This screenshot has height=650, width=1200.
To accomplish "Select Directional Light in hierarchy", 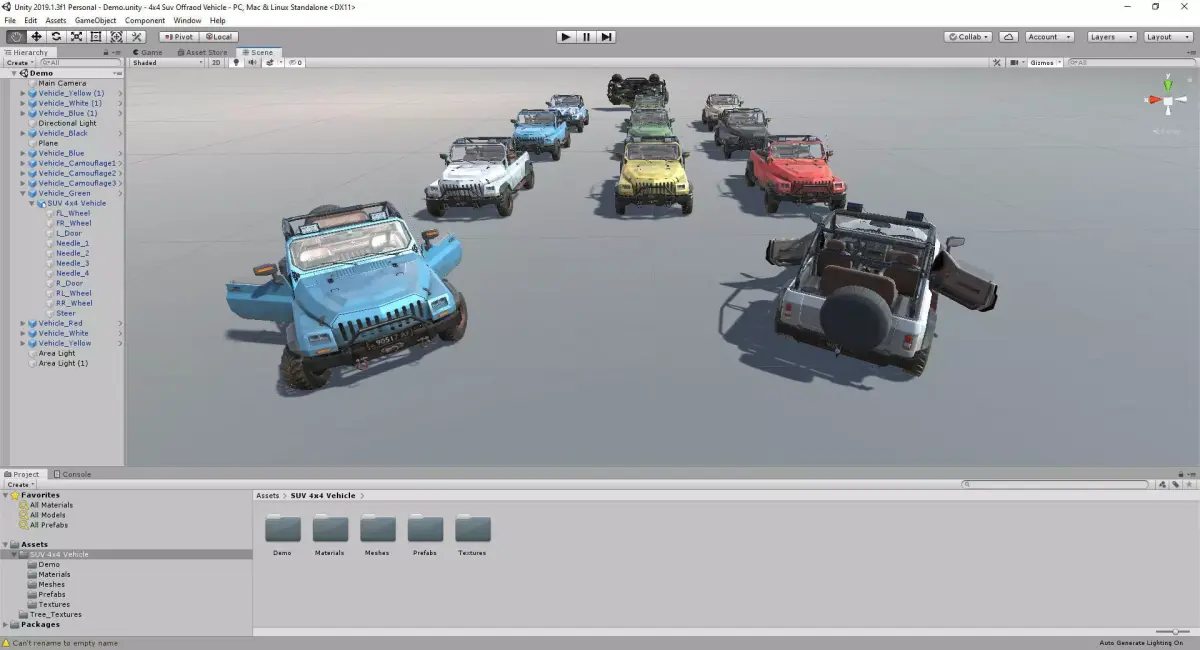I will click(x=67, y=123).
